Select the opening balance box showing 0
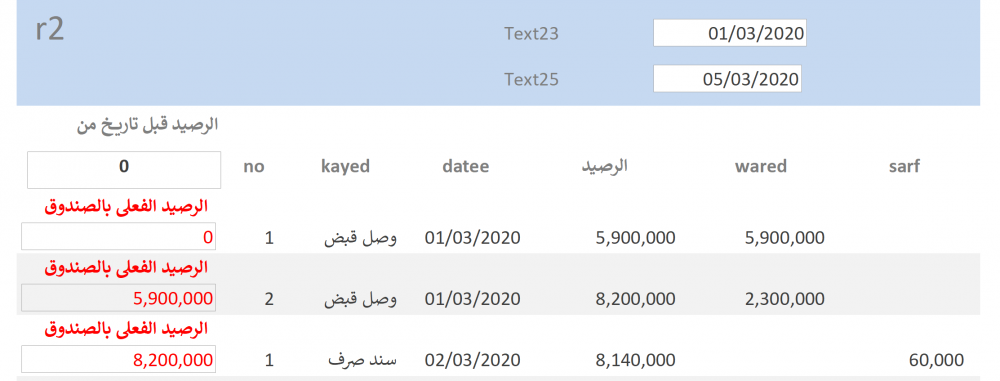 (x=124, y=170)
